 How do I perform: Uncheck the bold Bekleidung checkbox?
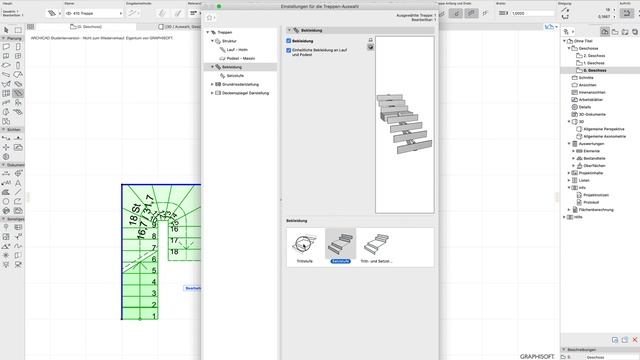(x=289, y=41)
